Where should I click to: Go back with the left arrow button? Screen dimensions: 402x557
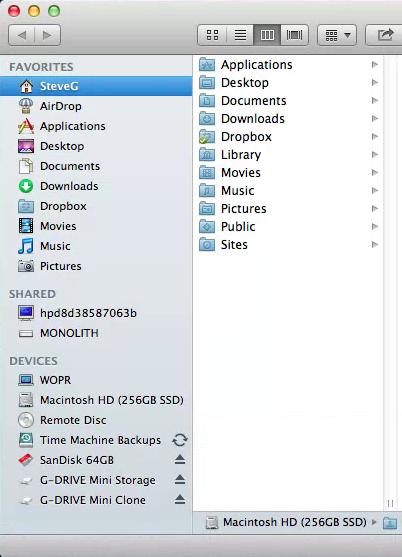pos(22,35)
